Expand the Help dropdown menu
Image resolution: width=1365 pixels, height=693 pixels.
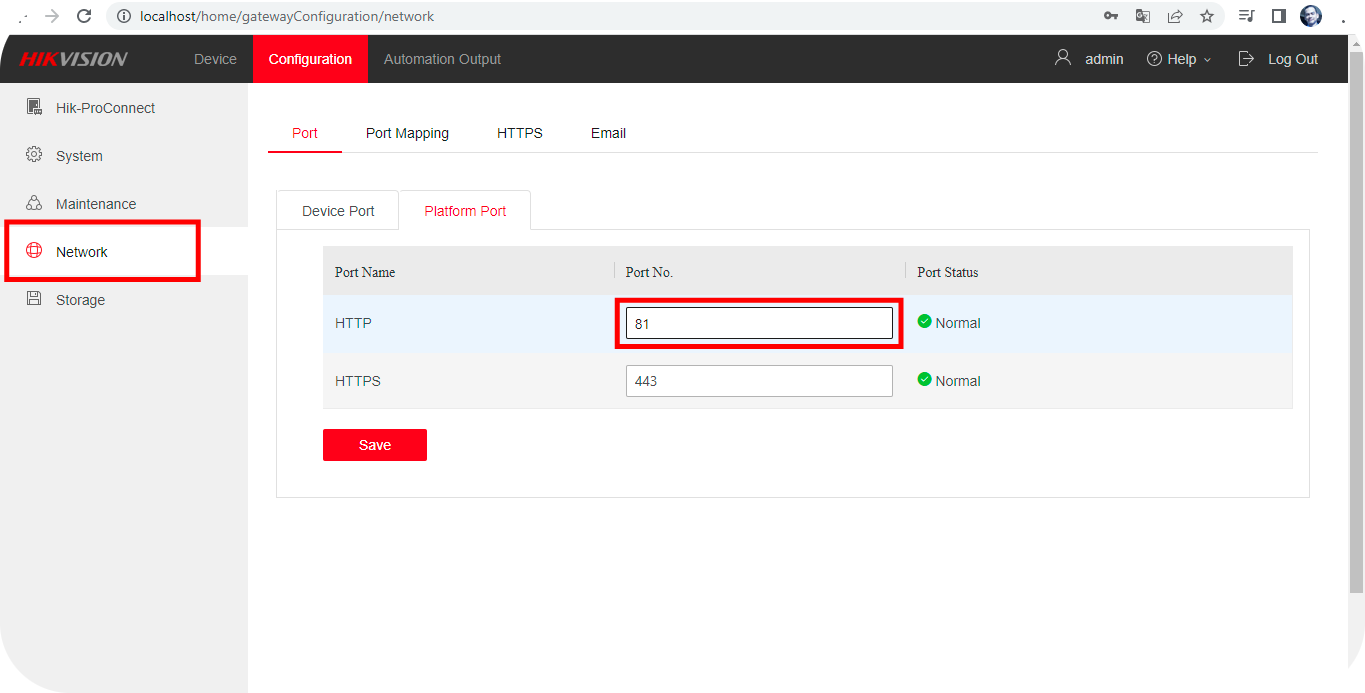[1180, 59]
